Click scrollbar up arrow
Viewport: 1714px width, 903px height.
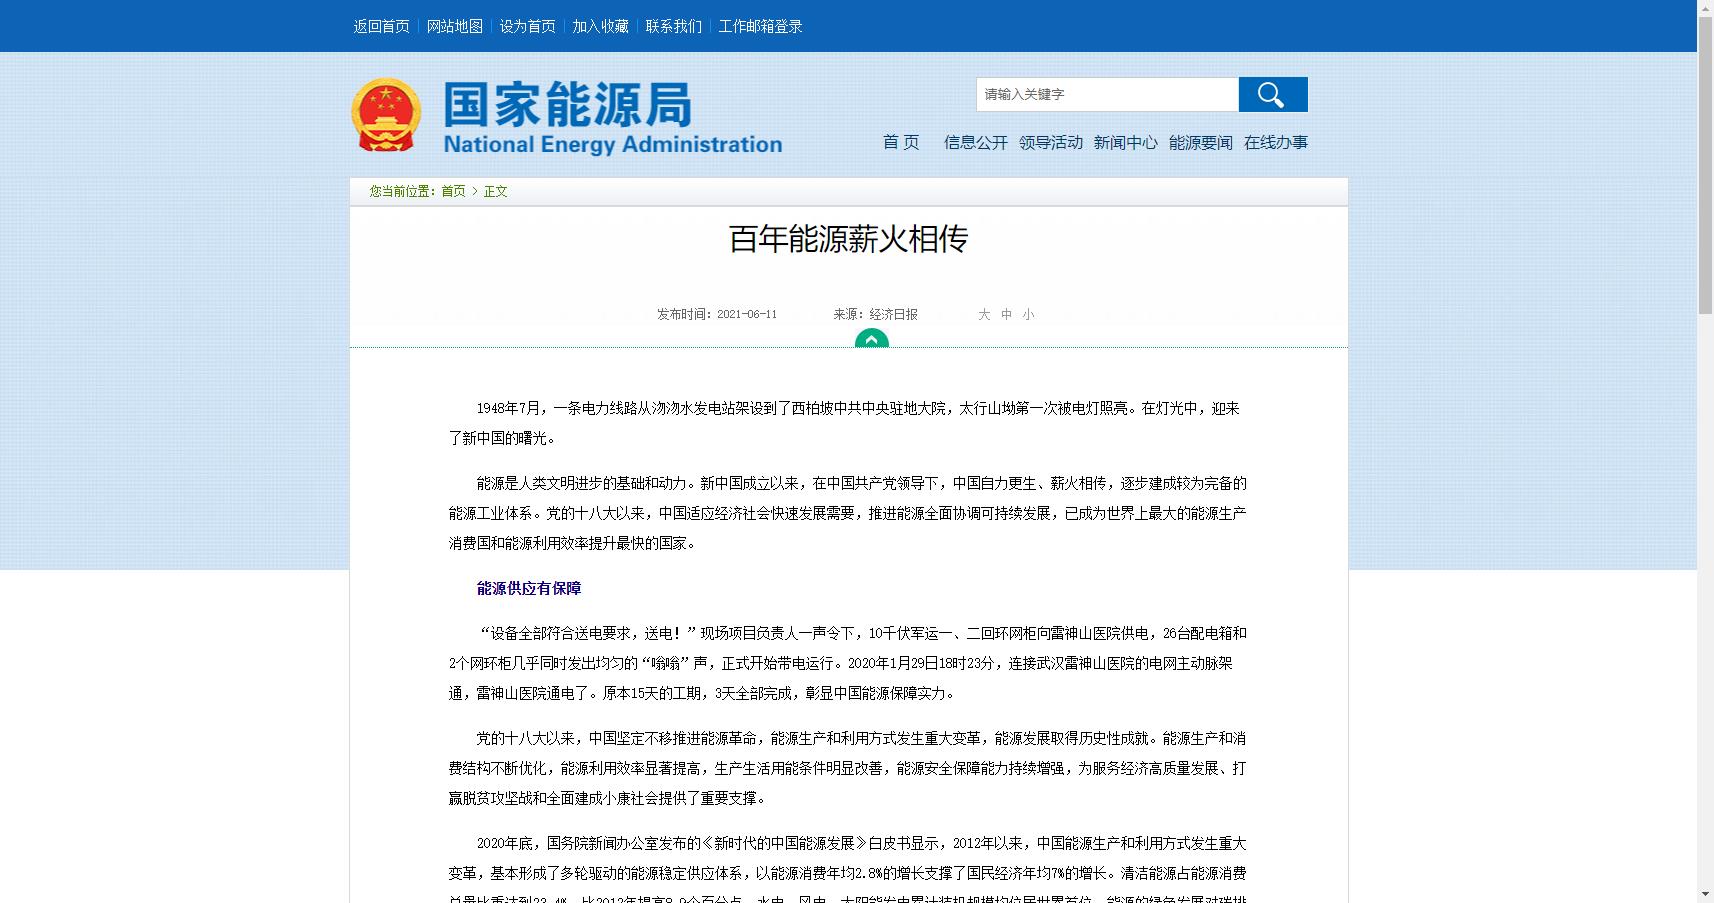pyautogui.click(x=1705, y=9)
